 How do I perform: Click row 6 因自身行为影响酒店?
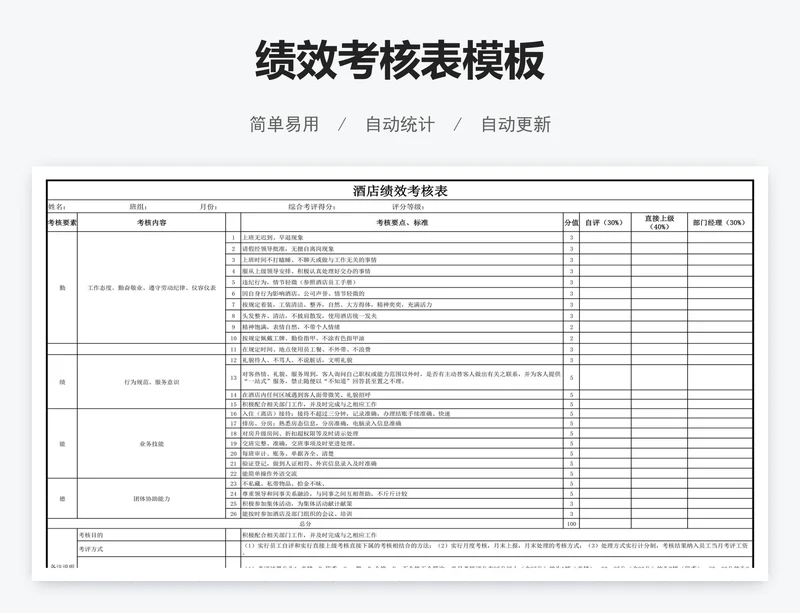tap(402, 293)
